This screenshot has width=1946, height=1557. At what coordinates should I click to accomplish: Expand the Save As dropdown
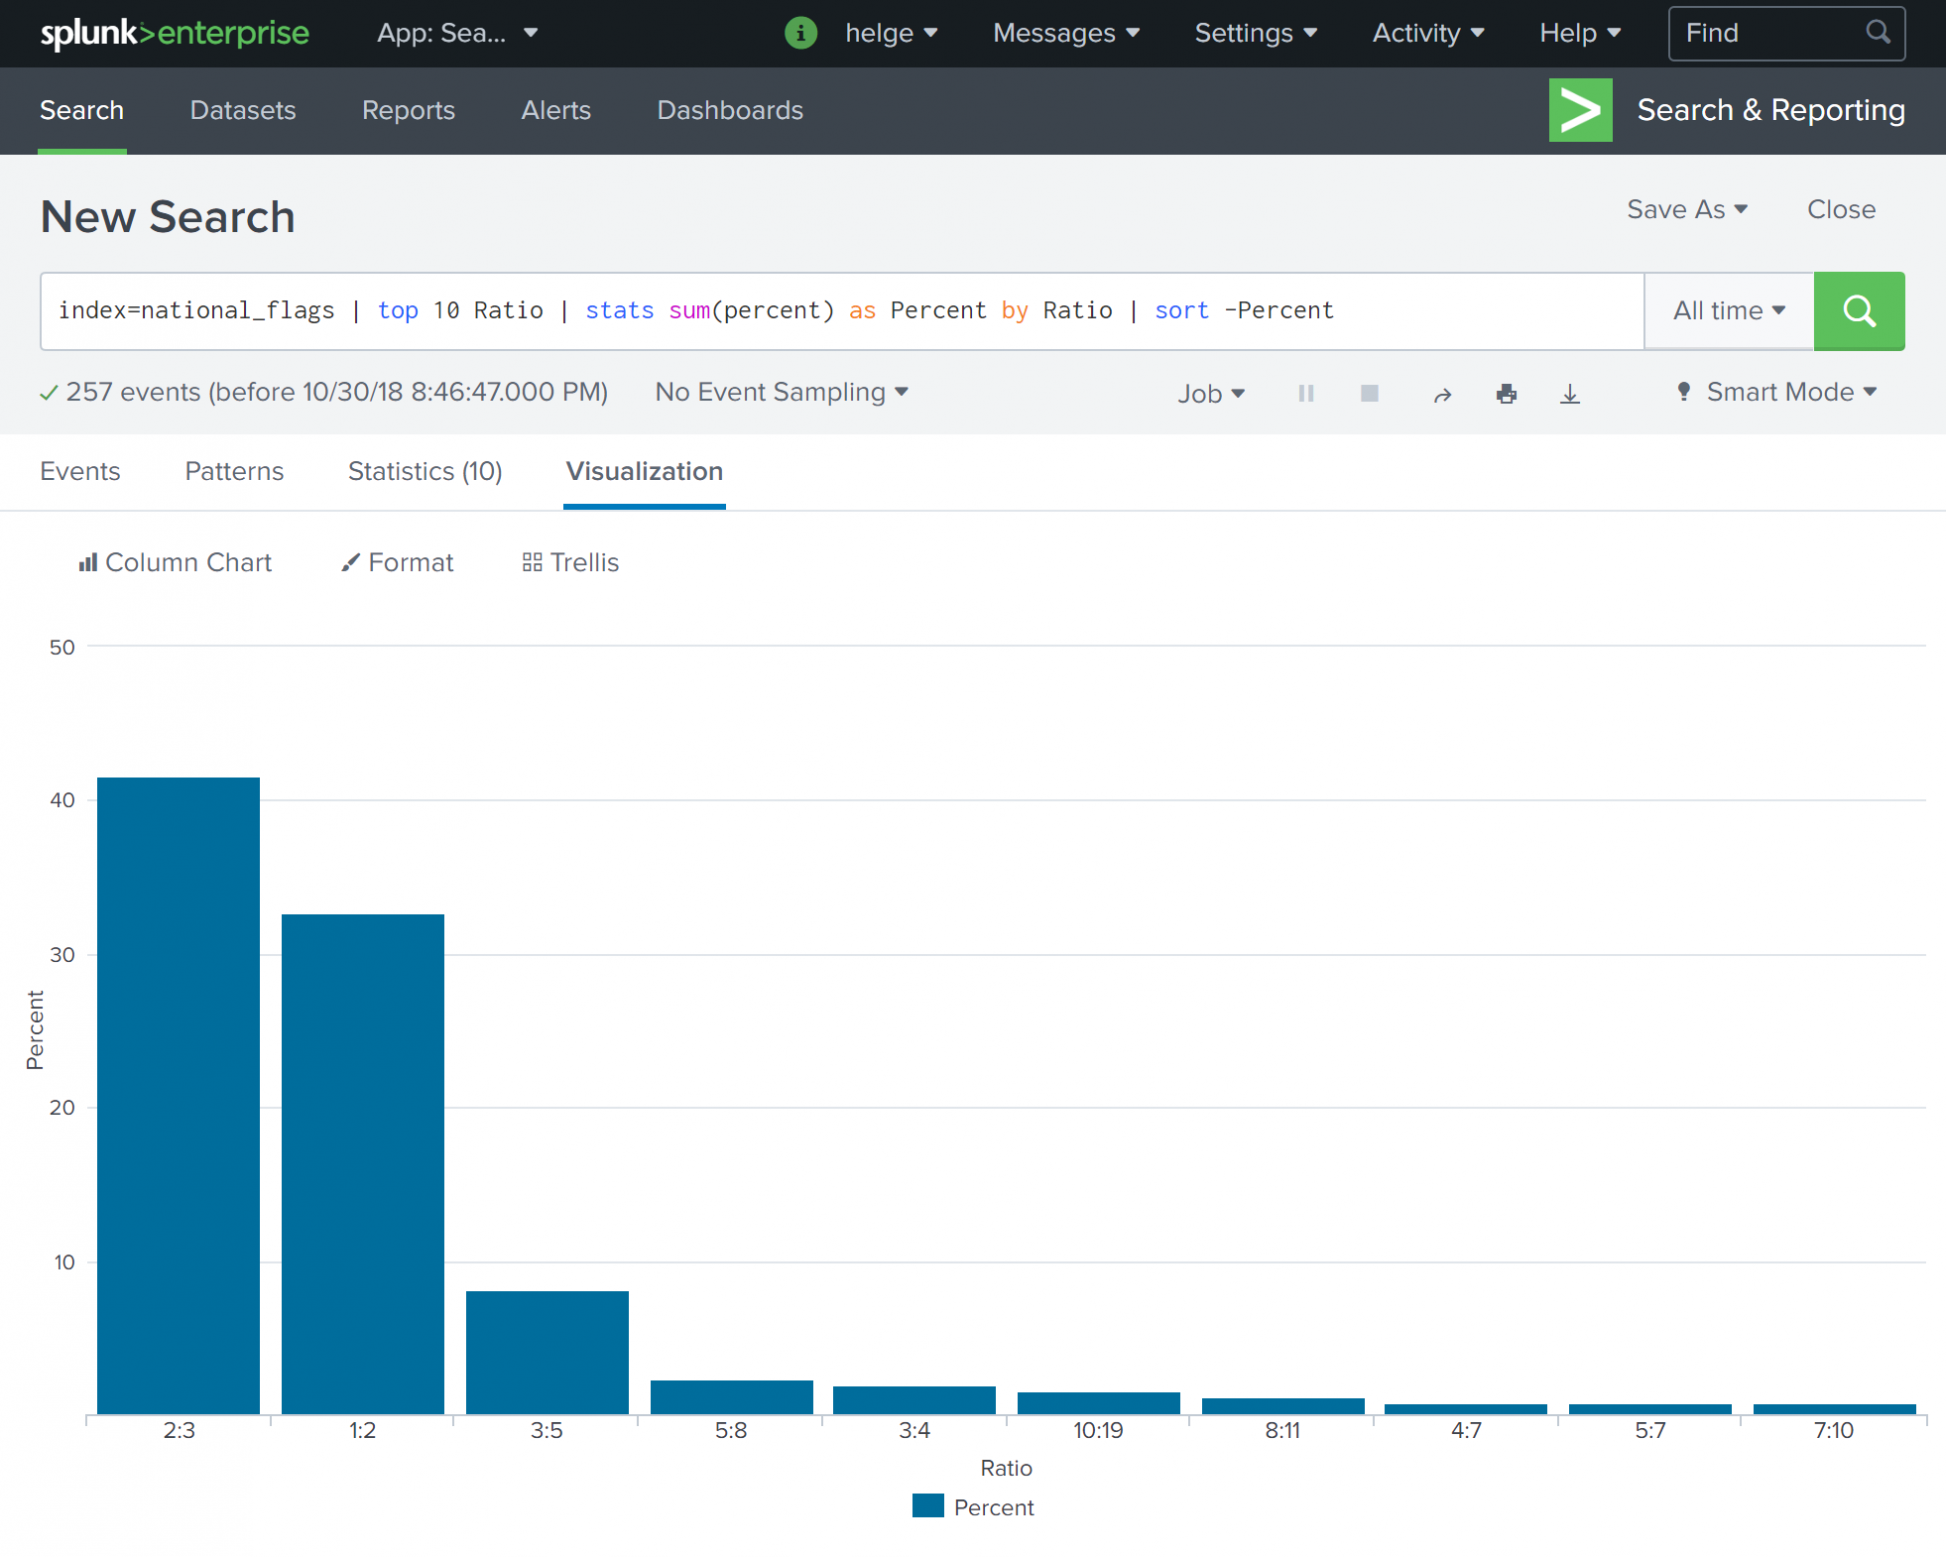(1687, 210)
